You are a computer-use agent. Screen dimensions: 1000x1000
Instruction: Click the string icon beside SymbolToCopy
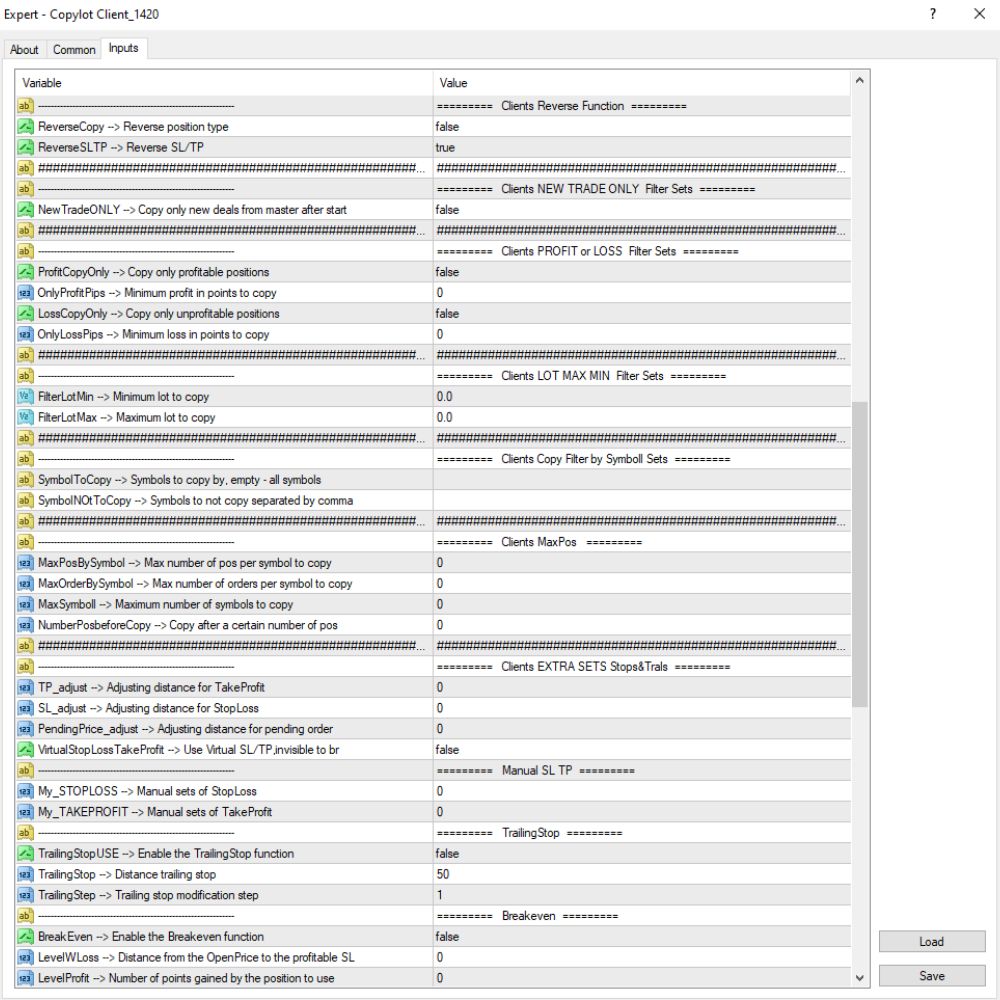(25, 480)
